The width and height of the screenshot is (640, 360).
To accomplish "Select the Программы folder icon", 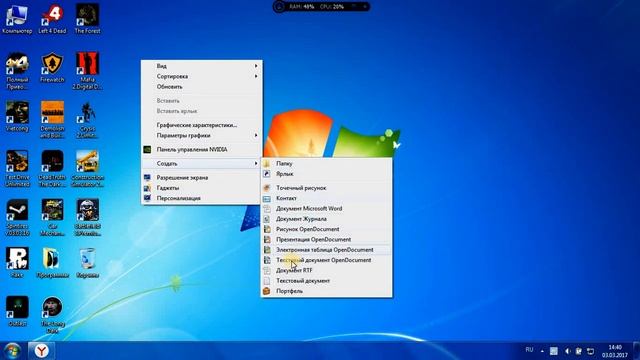I will click(52, 263).
